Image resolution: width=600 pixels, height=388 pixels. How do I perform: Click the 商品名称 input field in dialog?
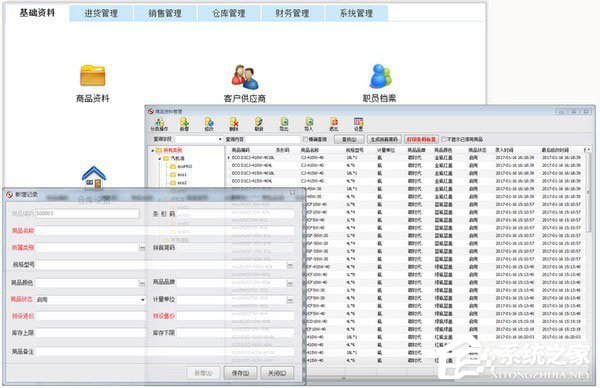point(165,231)
